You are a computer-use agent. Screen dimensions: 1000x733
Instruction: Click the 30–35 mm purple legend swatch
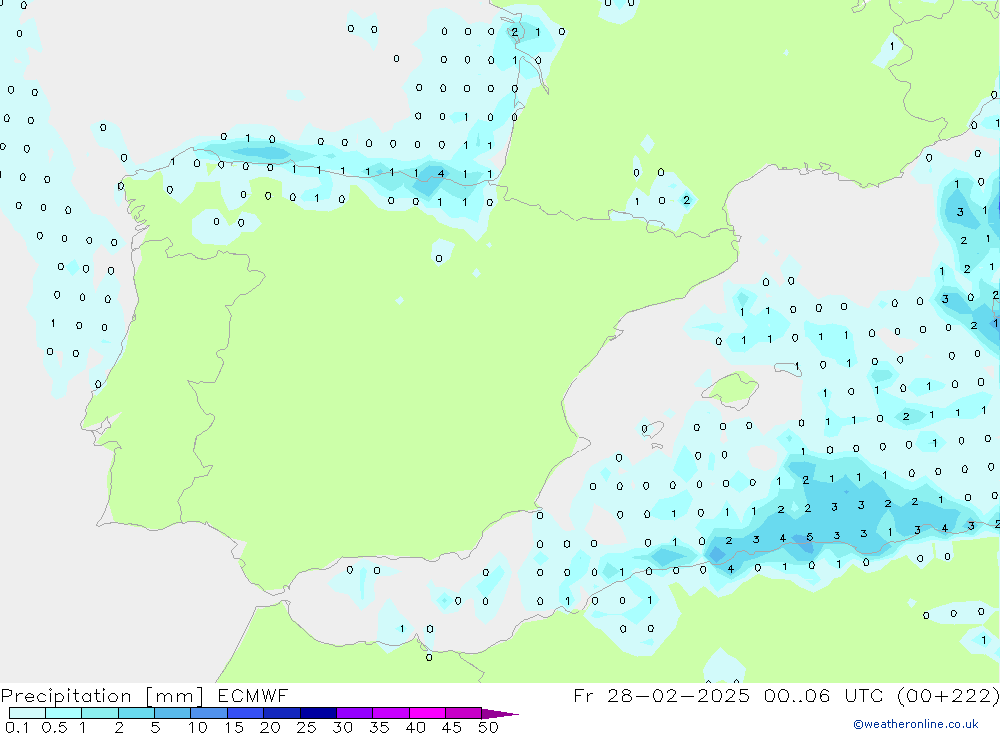pos(354,713)
